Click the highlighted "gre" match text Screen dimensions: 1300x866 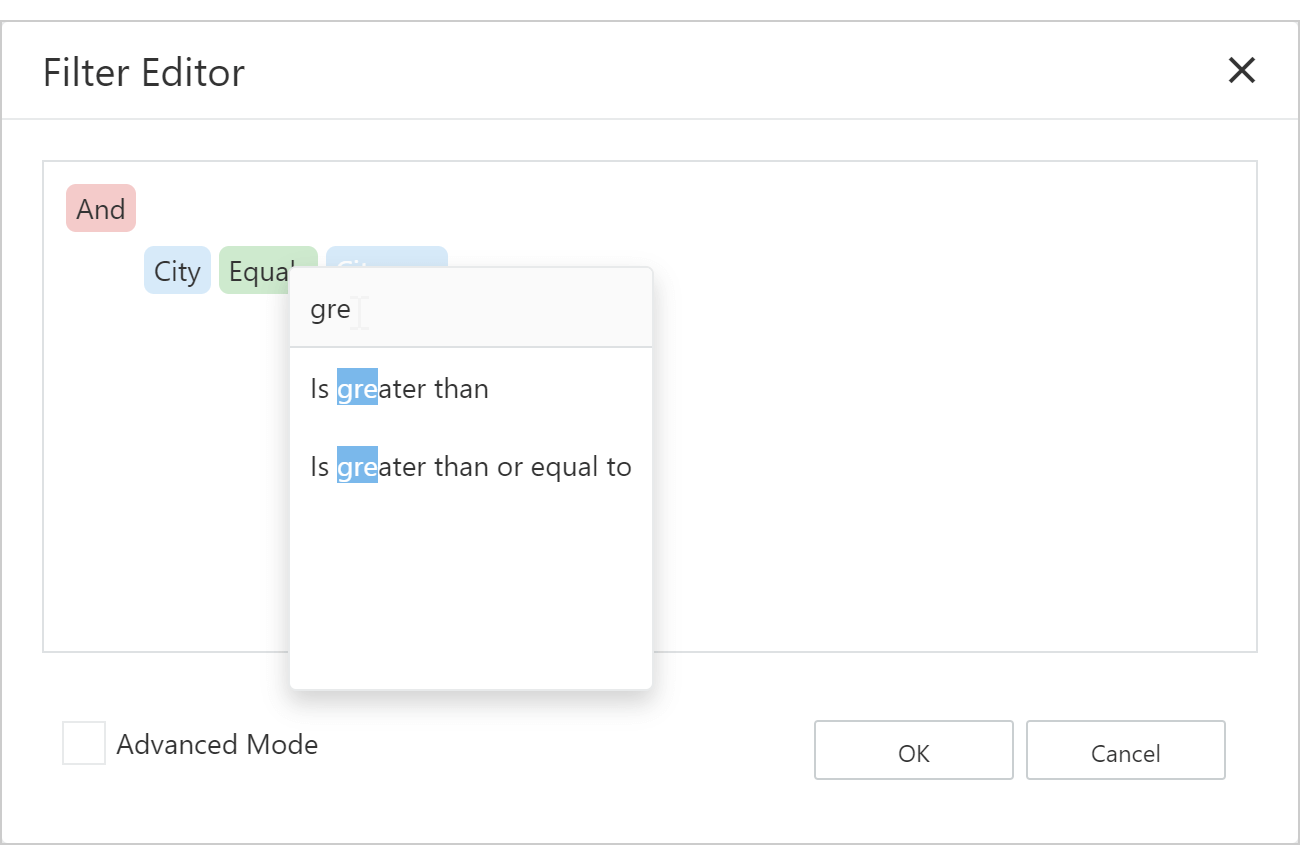357,388
